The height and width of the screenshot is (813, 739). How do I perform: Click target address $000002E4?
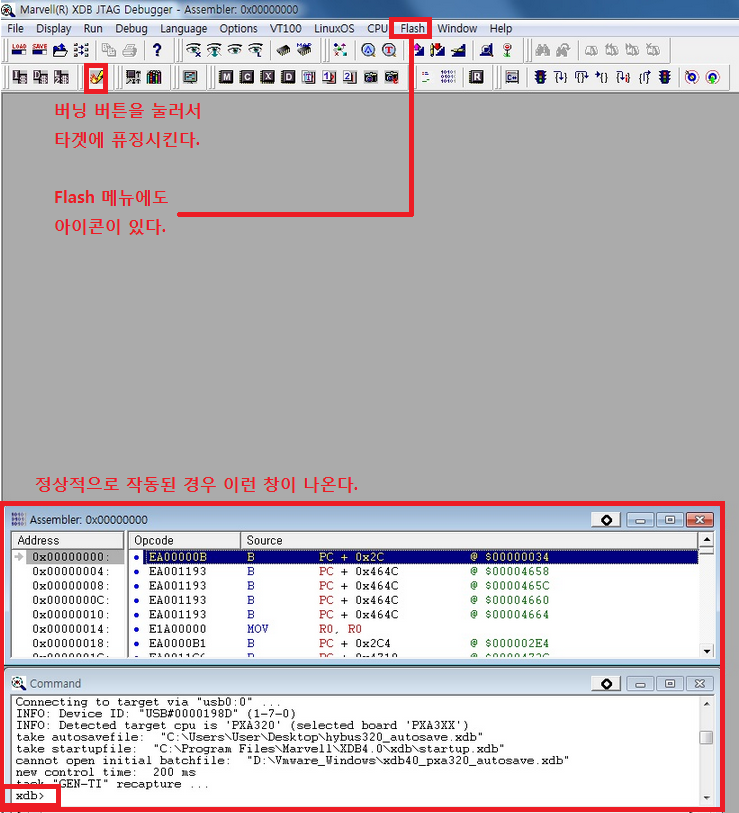point(517,643)
